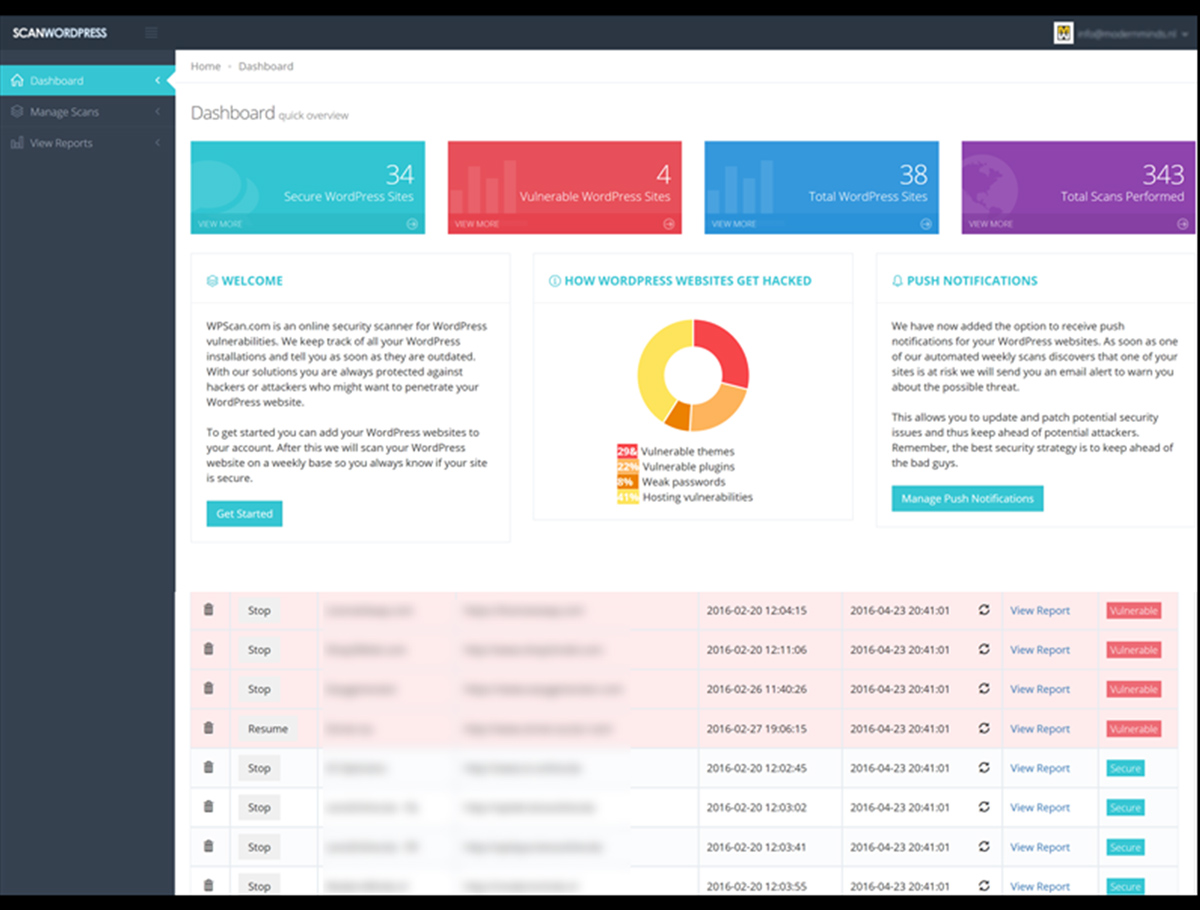Image resolution: width=1200 pixels, height=910 pixels.
Task: Open the user avatar in the top bar
Action: [x=1064, y=33]
